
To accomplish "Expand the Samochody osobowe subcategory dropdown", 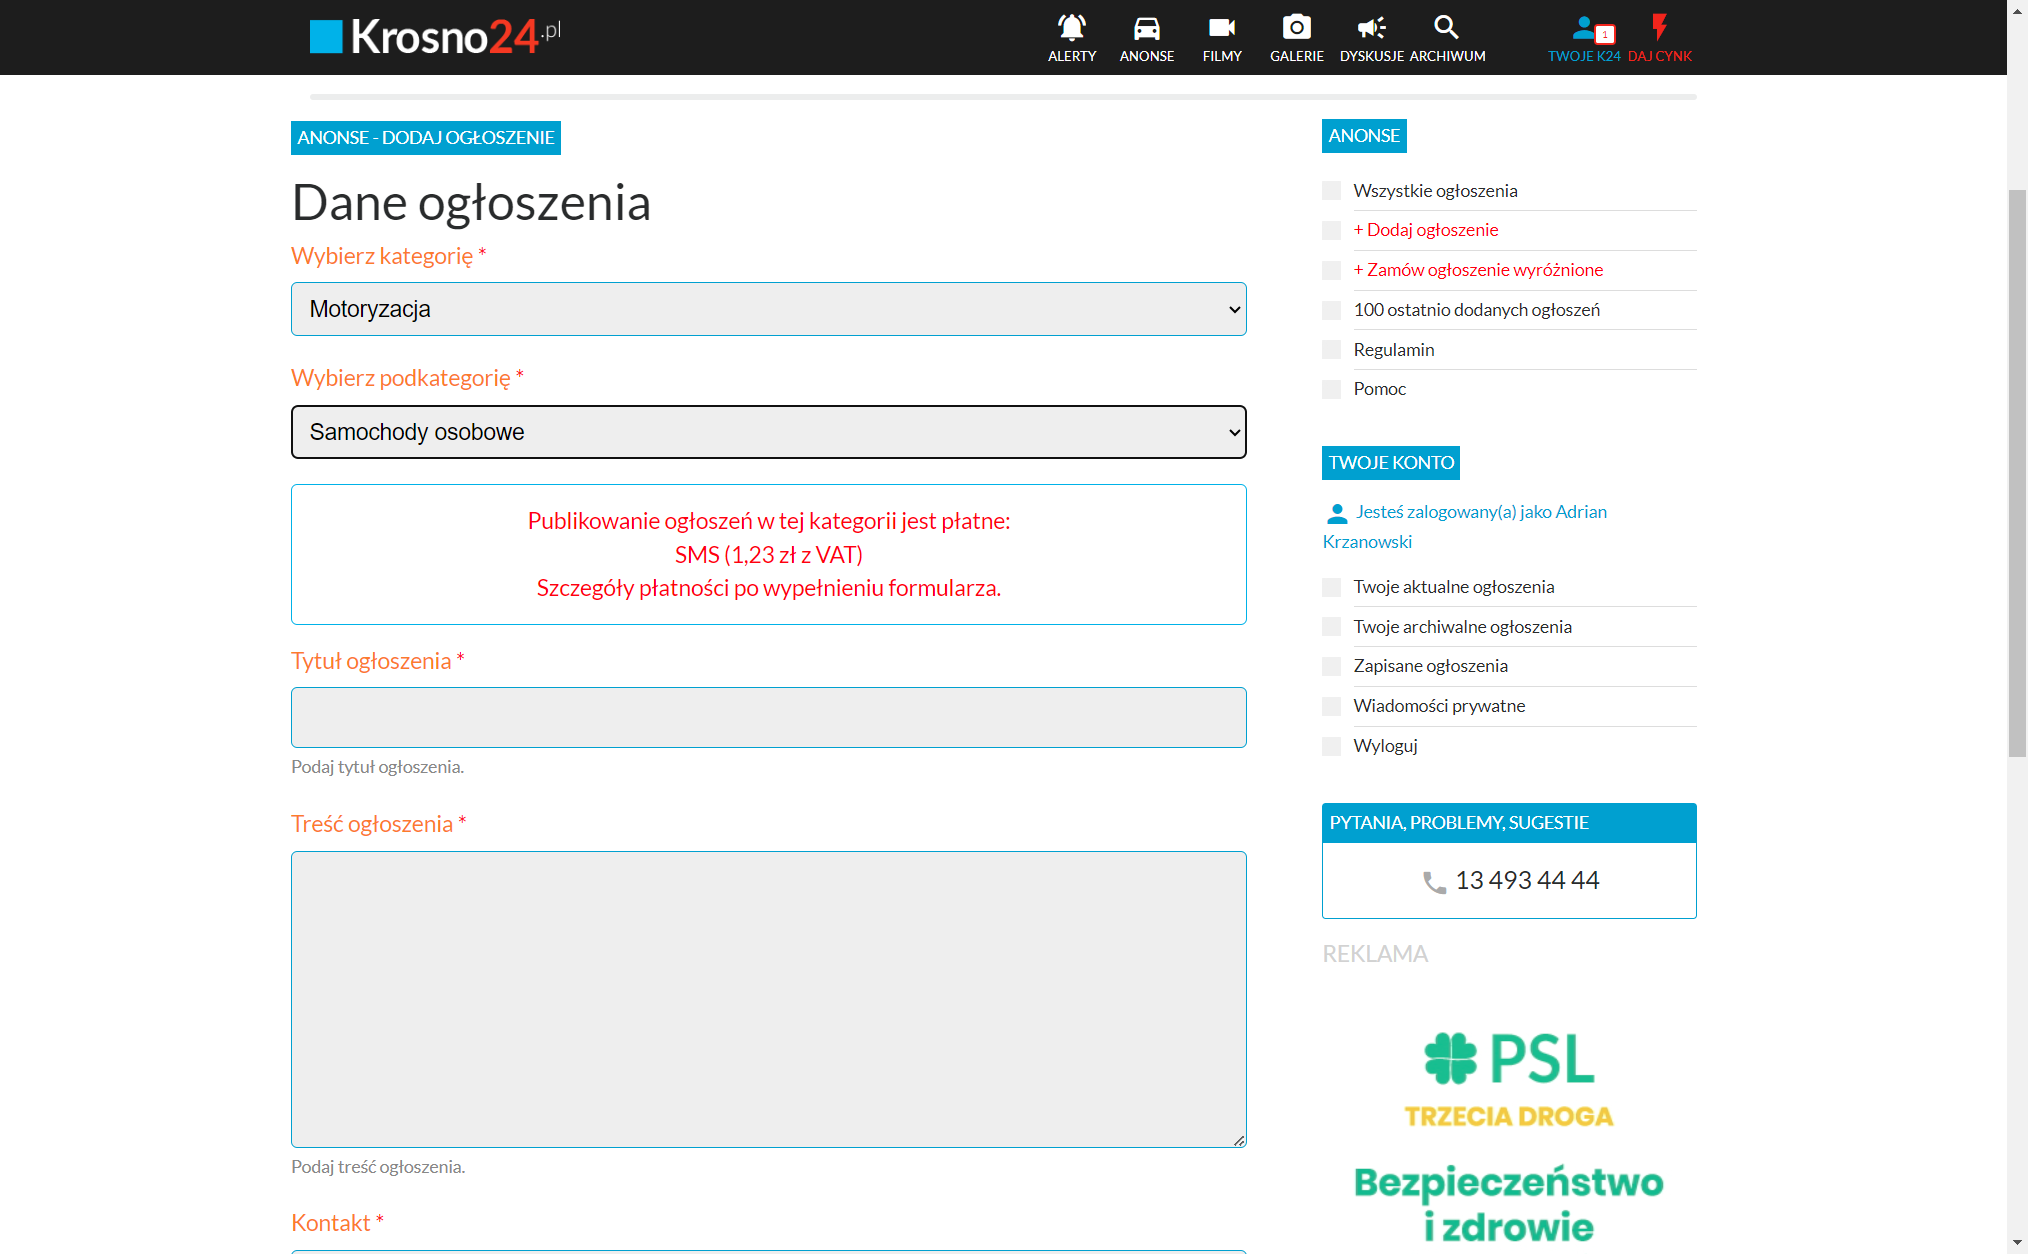I will [x=768, y=432].
